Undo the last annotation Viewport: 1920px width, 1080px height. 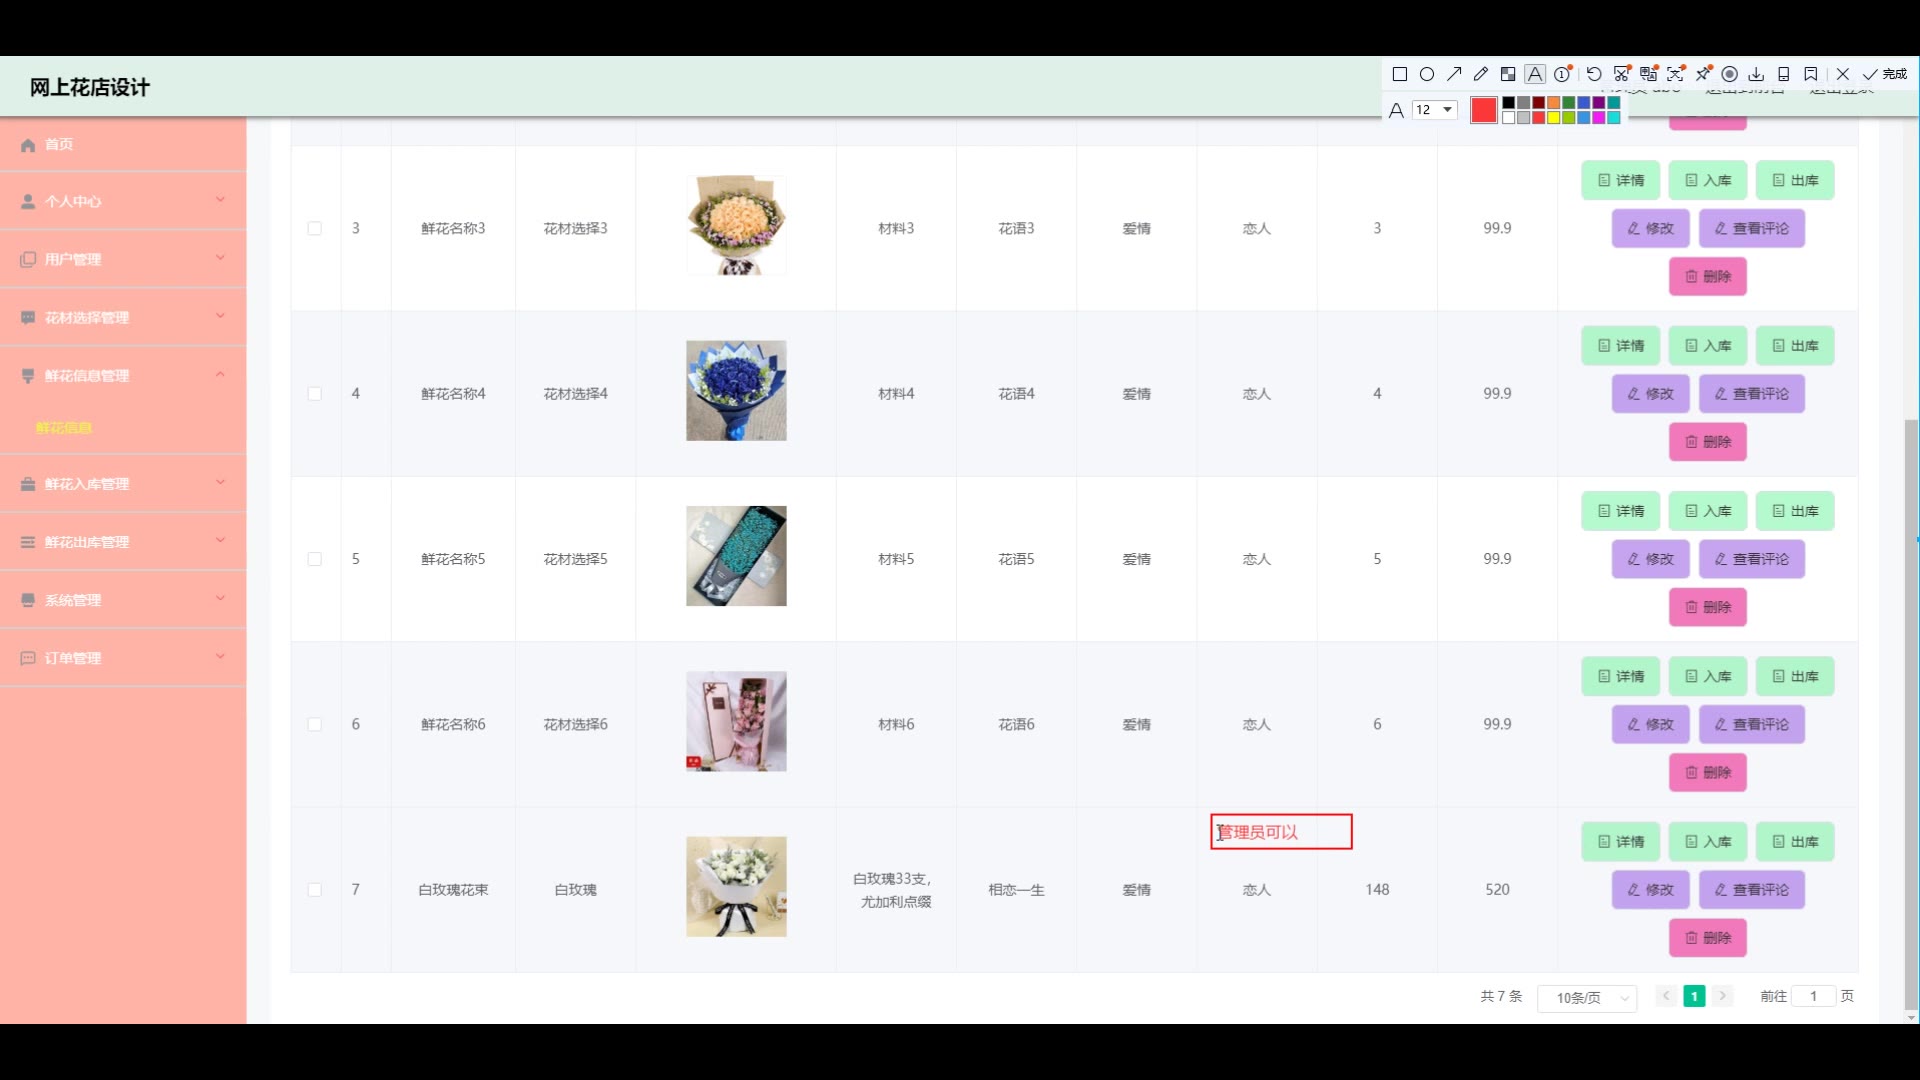[1594, 74]
